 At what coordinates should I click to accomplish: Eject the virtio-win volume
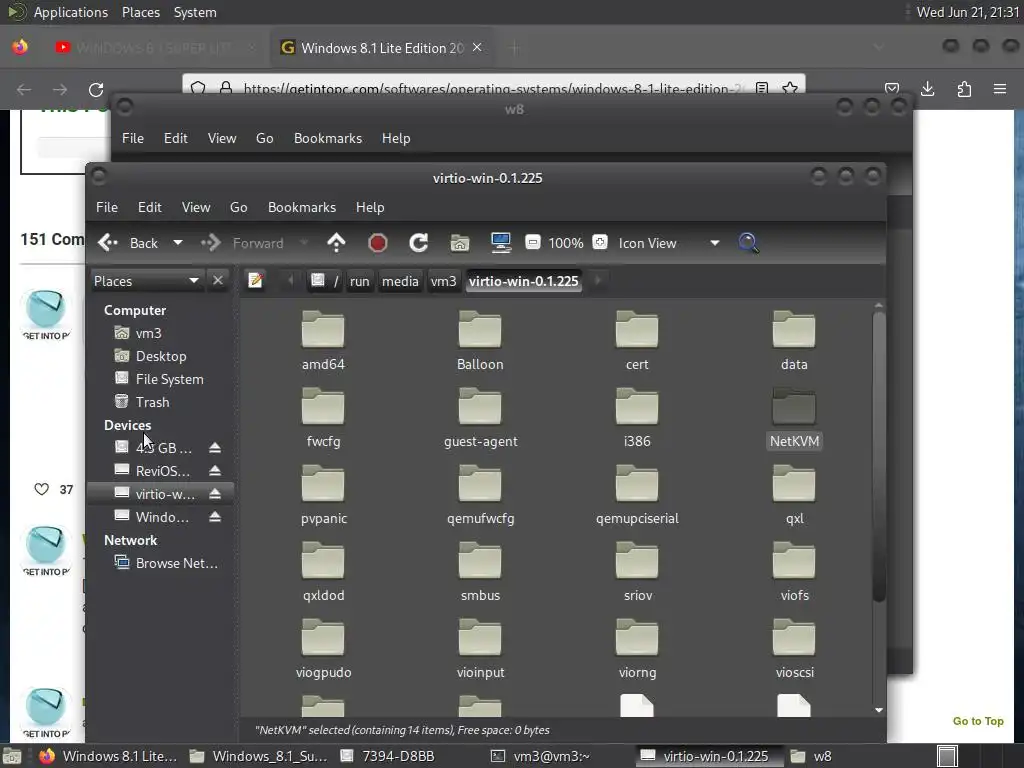[x=215, y=494]
